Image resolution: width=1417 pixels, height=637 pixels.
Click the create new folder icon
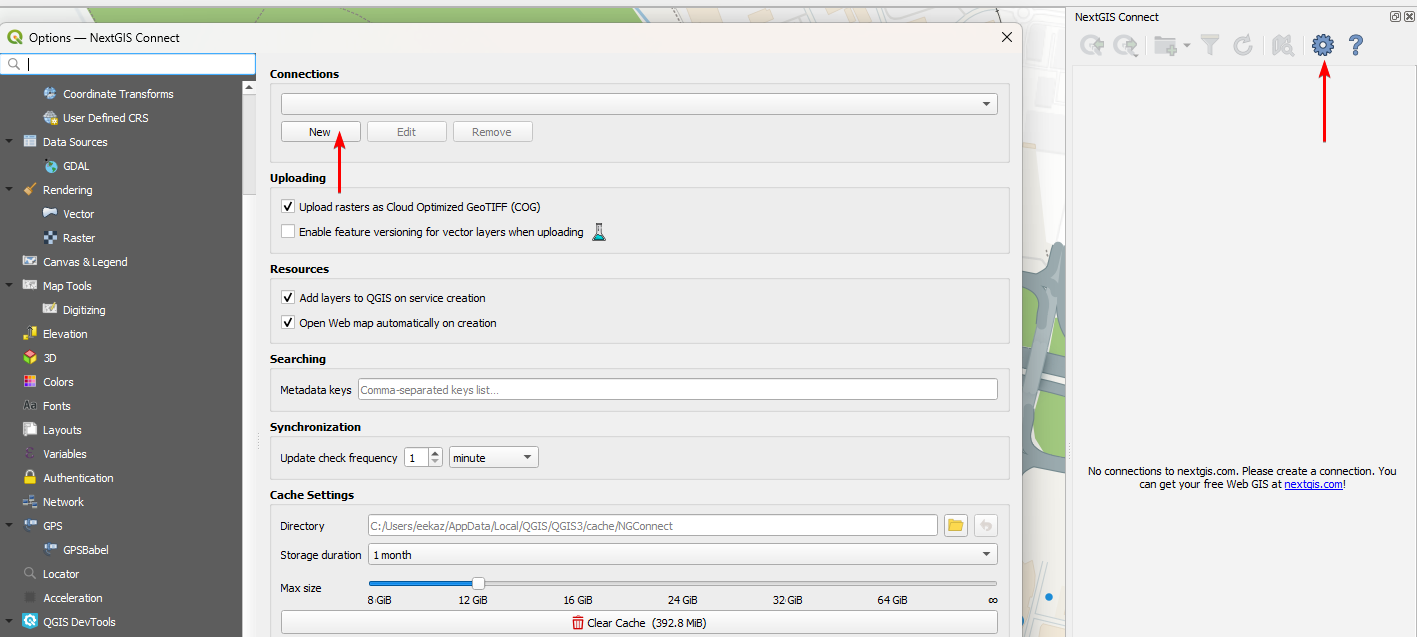click(1166, 45)
